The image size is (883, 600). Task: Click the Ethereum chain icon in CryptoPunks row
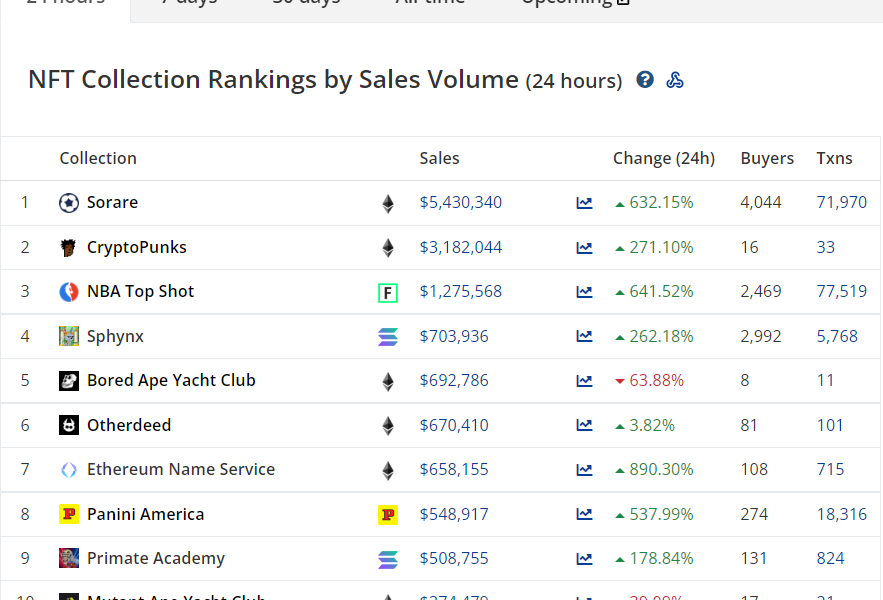click(x=388, y=248)
